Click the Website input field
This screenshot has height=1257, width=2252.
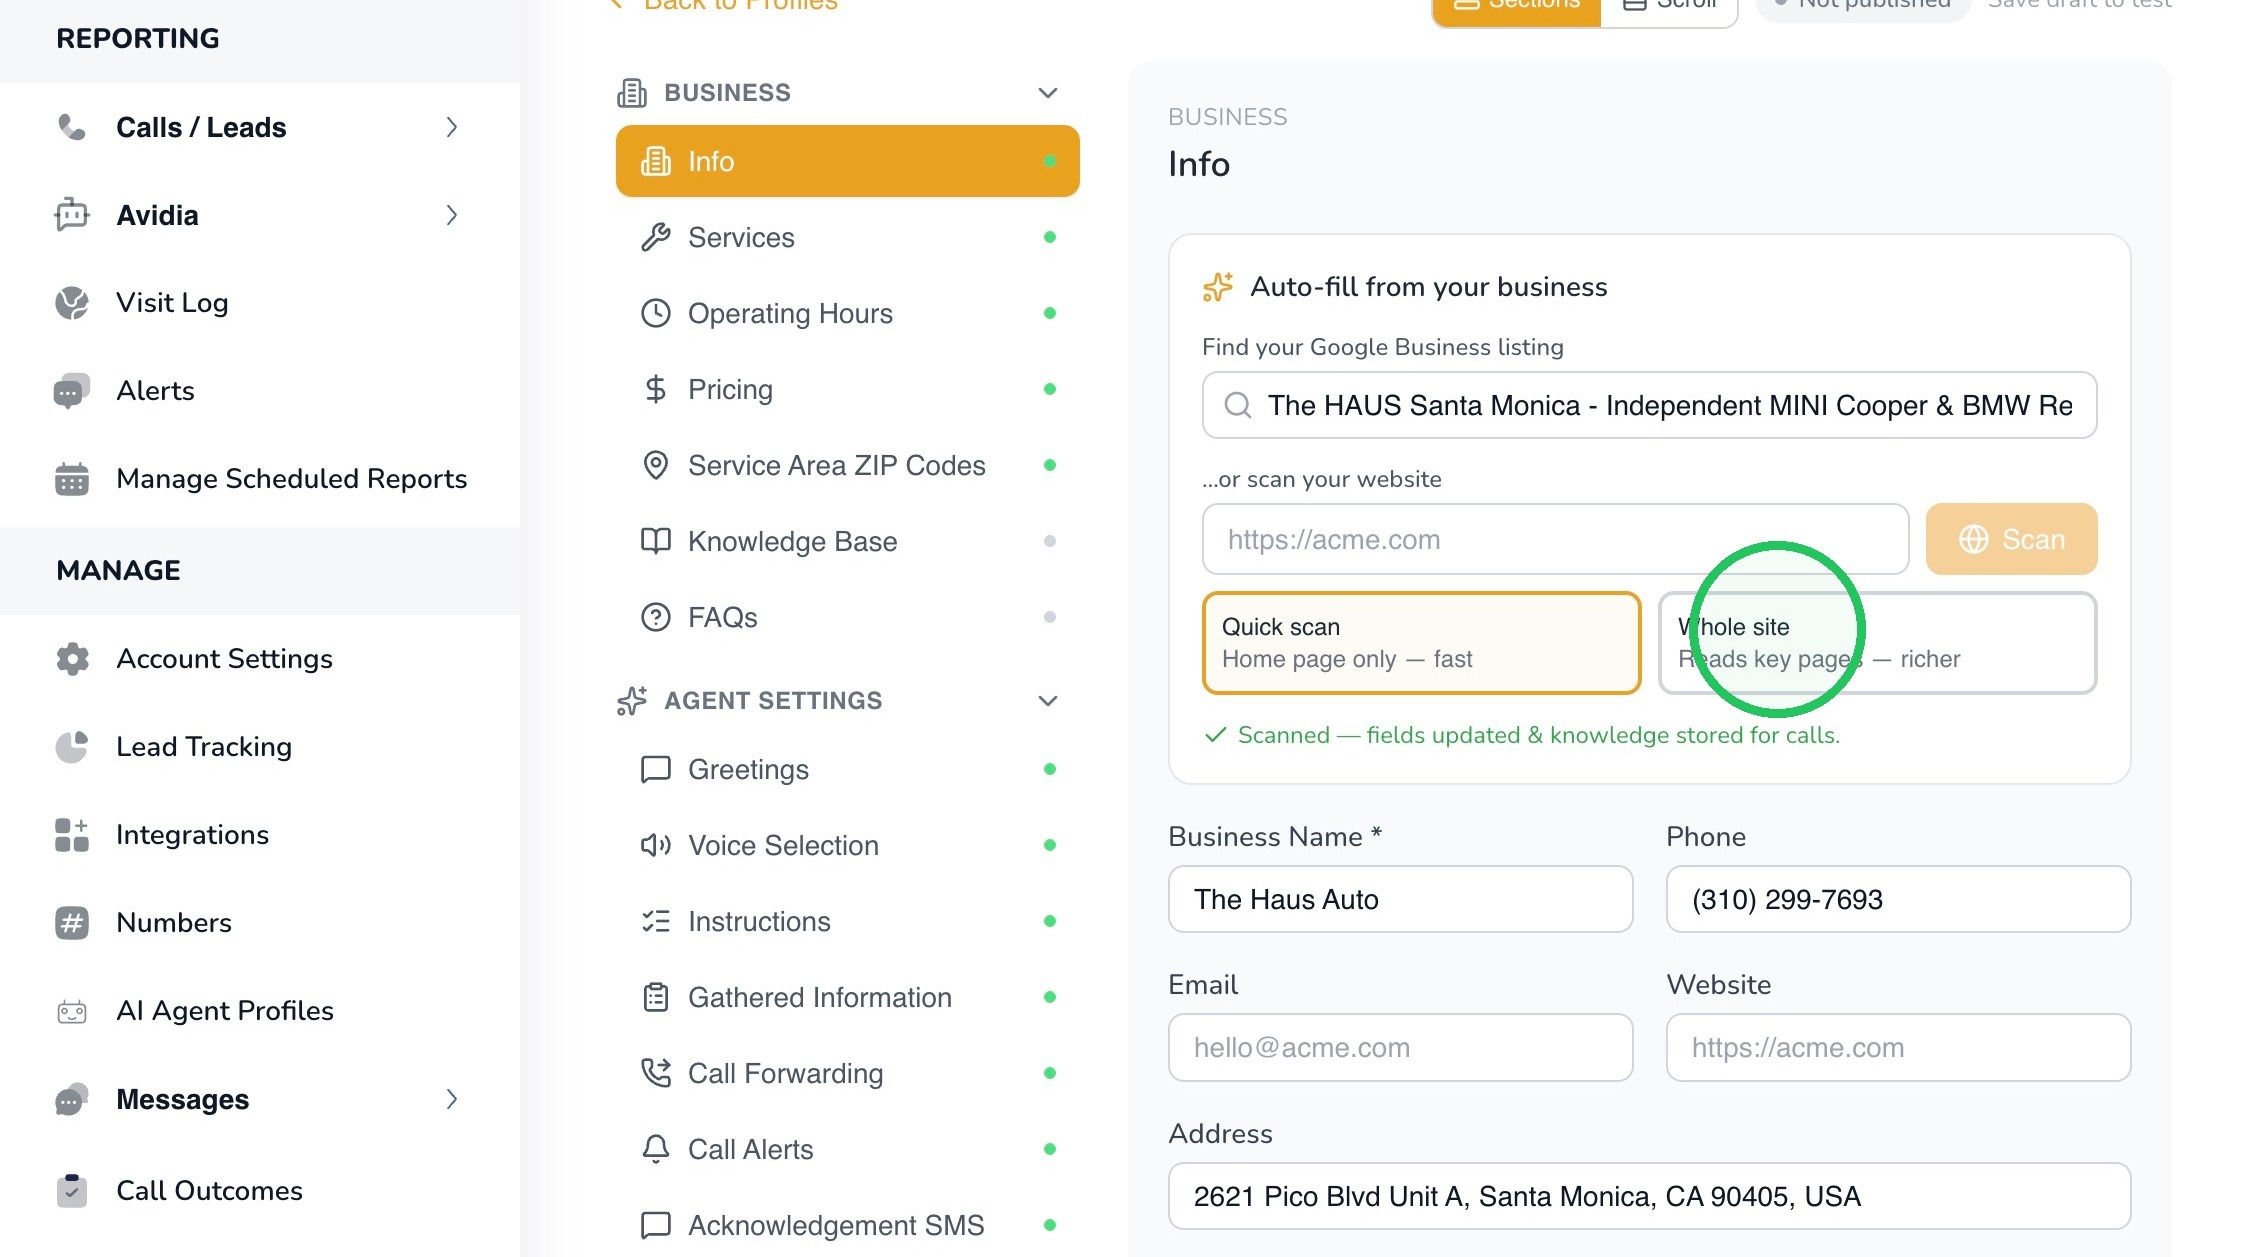point(1898,1047)
